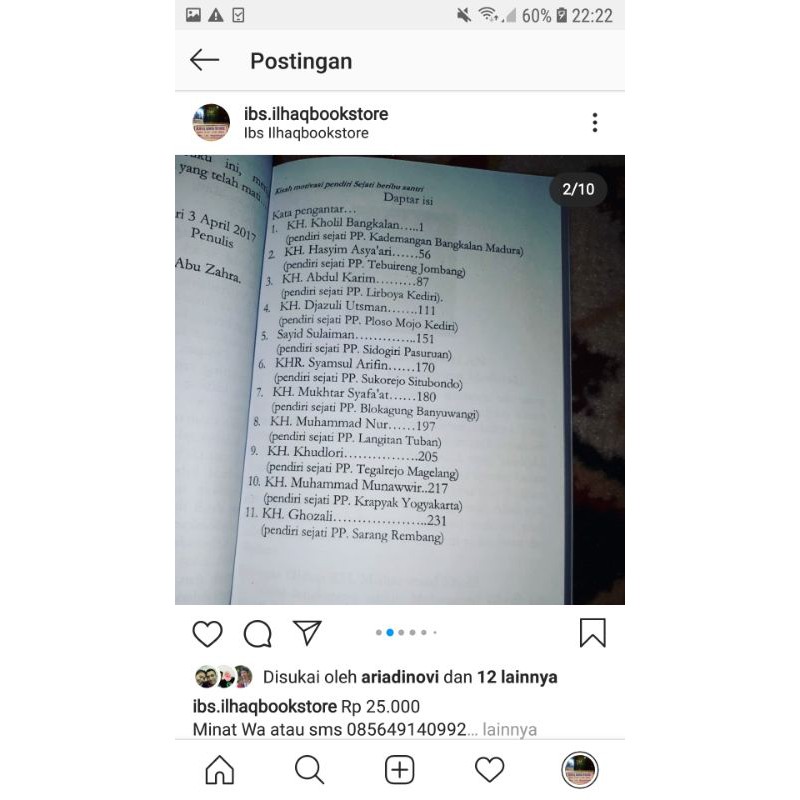Share post via paper plane icon

point(307,633)
